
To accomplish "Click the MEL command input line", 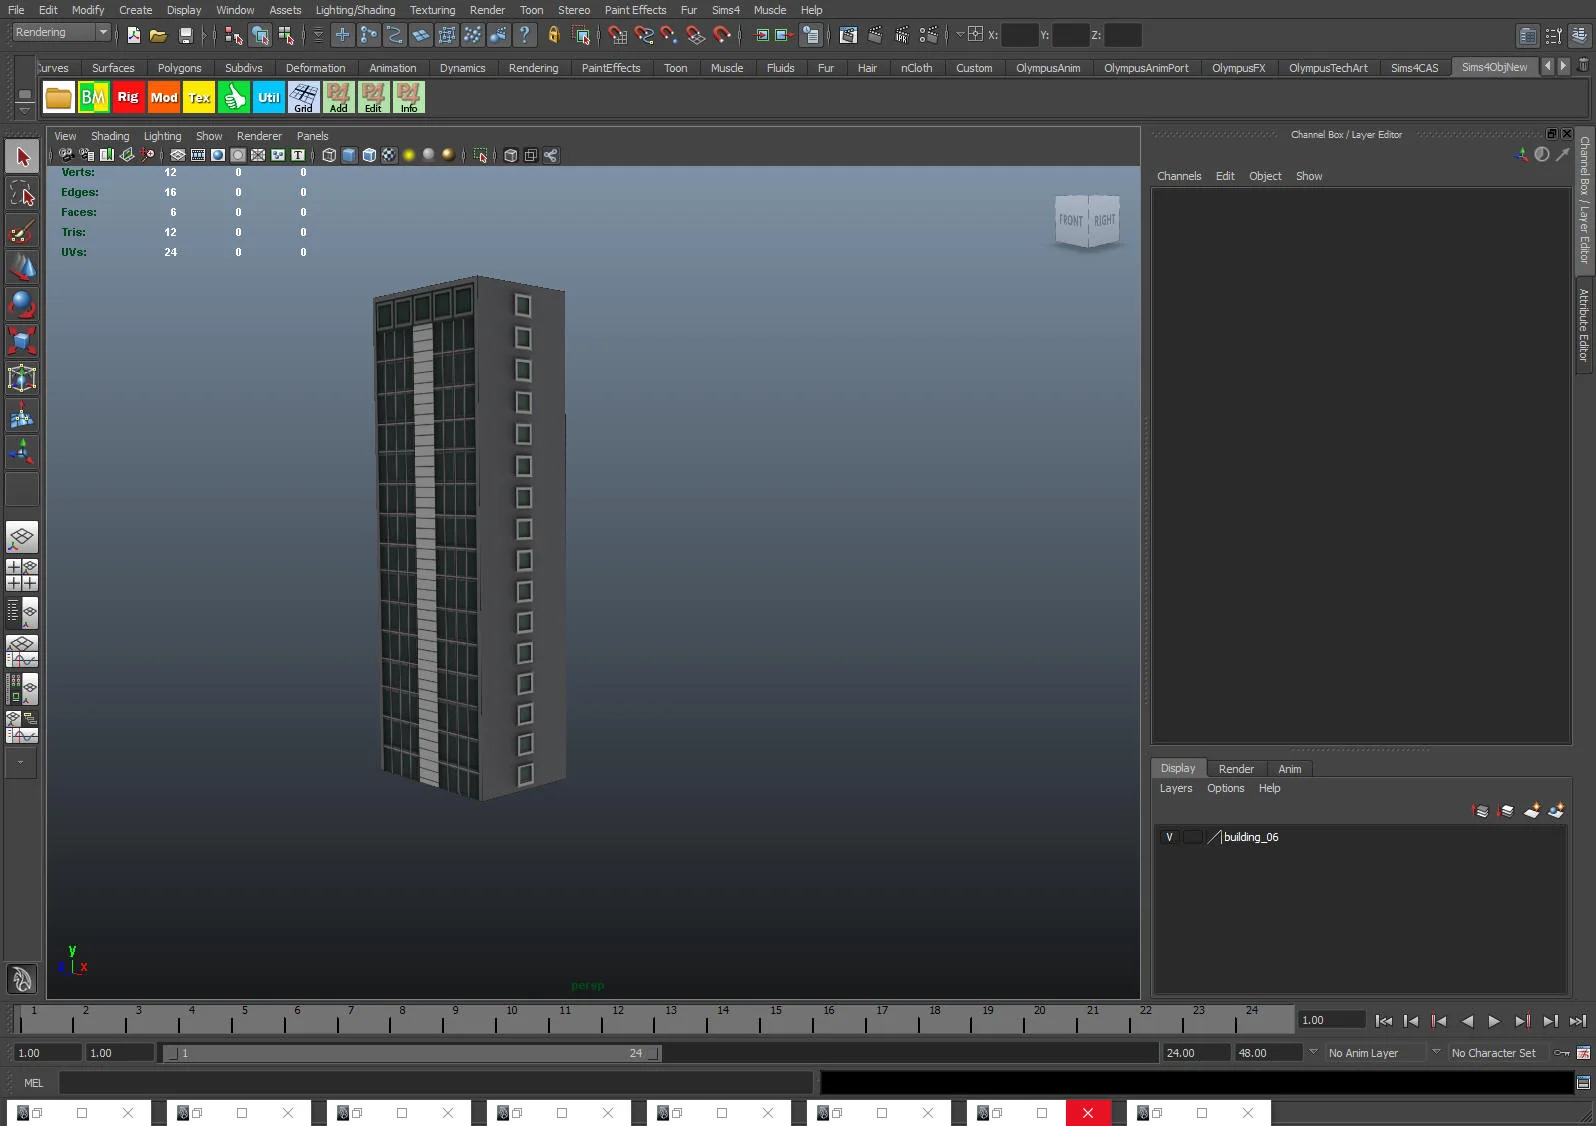I will tap(436, 1083).
